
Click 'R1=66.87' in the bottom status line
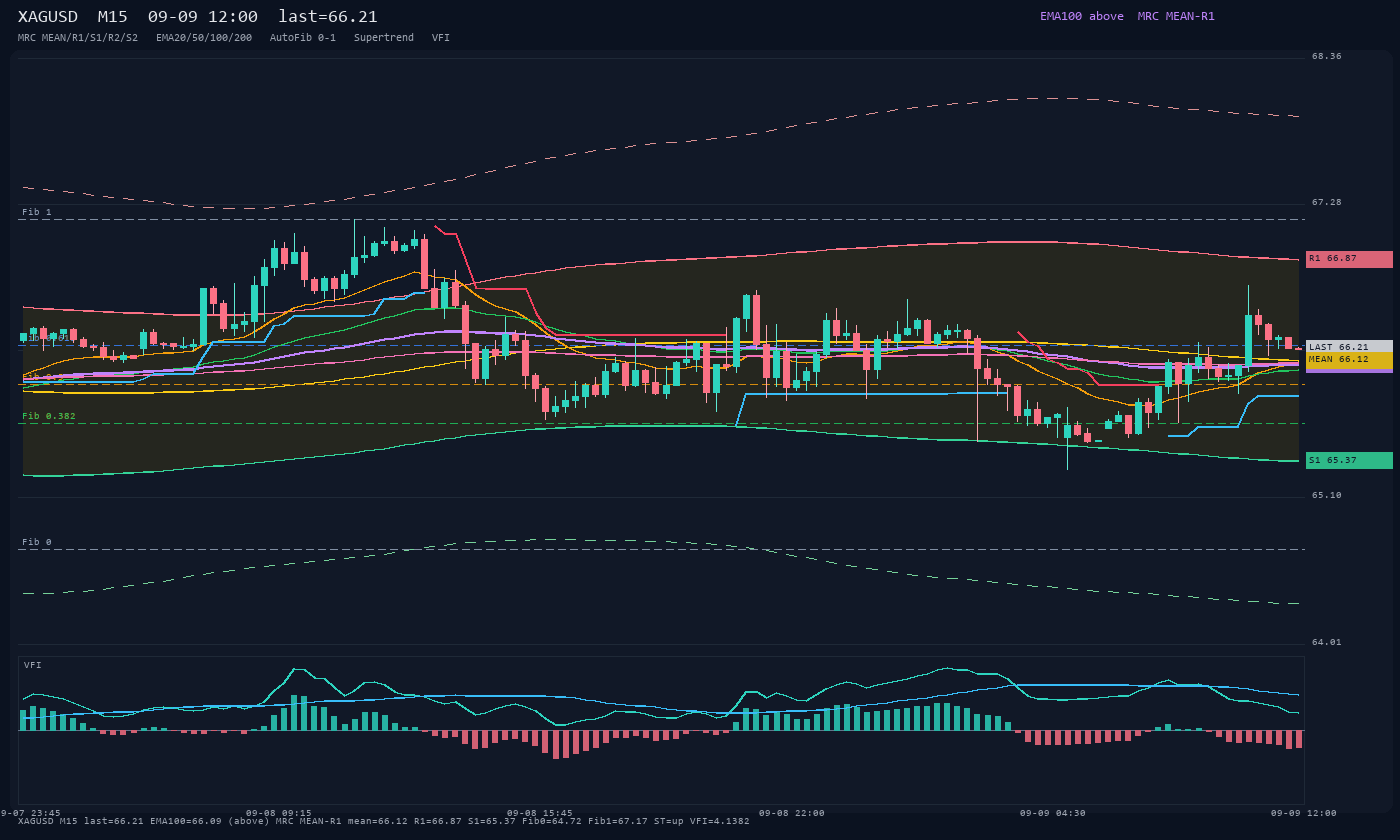pyautogui.click(x=438, y=822)
